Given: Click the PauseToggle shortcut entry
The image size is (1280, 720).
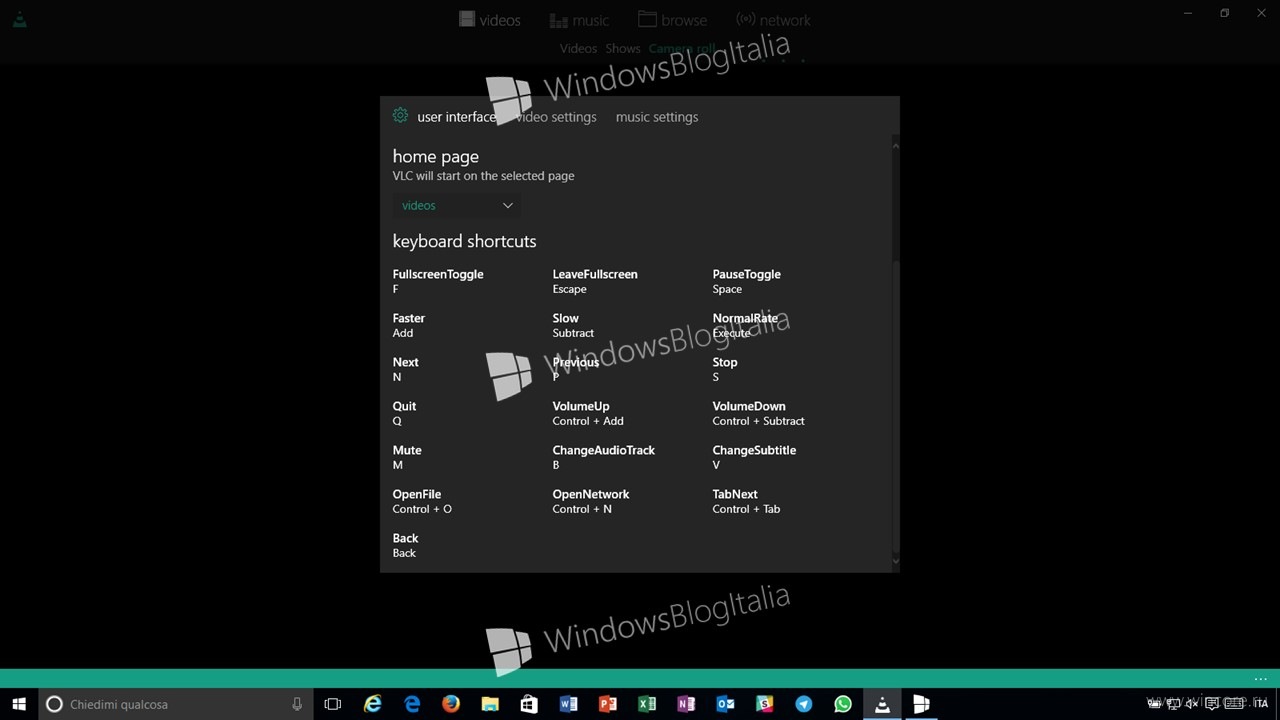Looking at the screenshot, I should click(746, 281).
